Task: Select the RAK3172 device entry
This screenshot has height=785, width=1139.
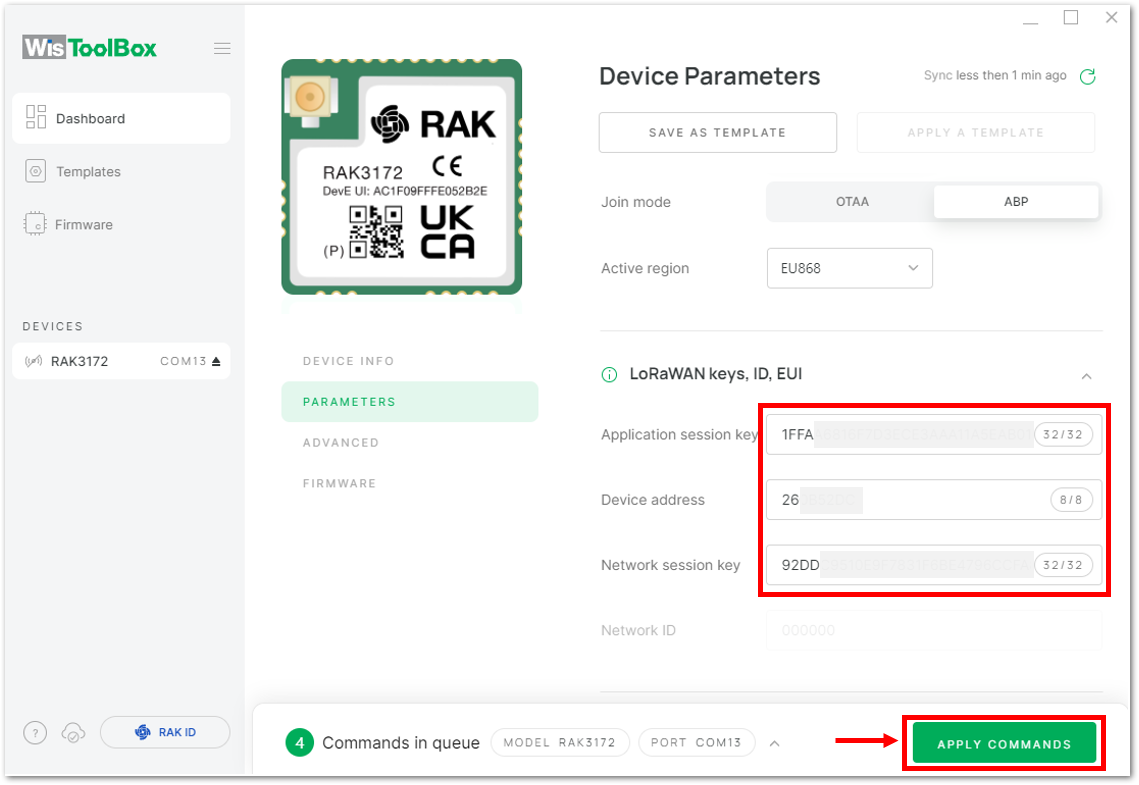Action: click(121, 361)
